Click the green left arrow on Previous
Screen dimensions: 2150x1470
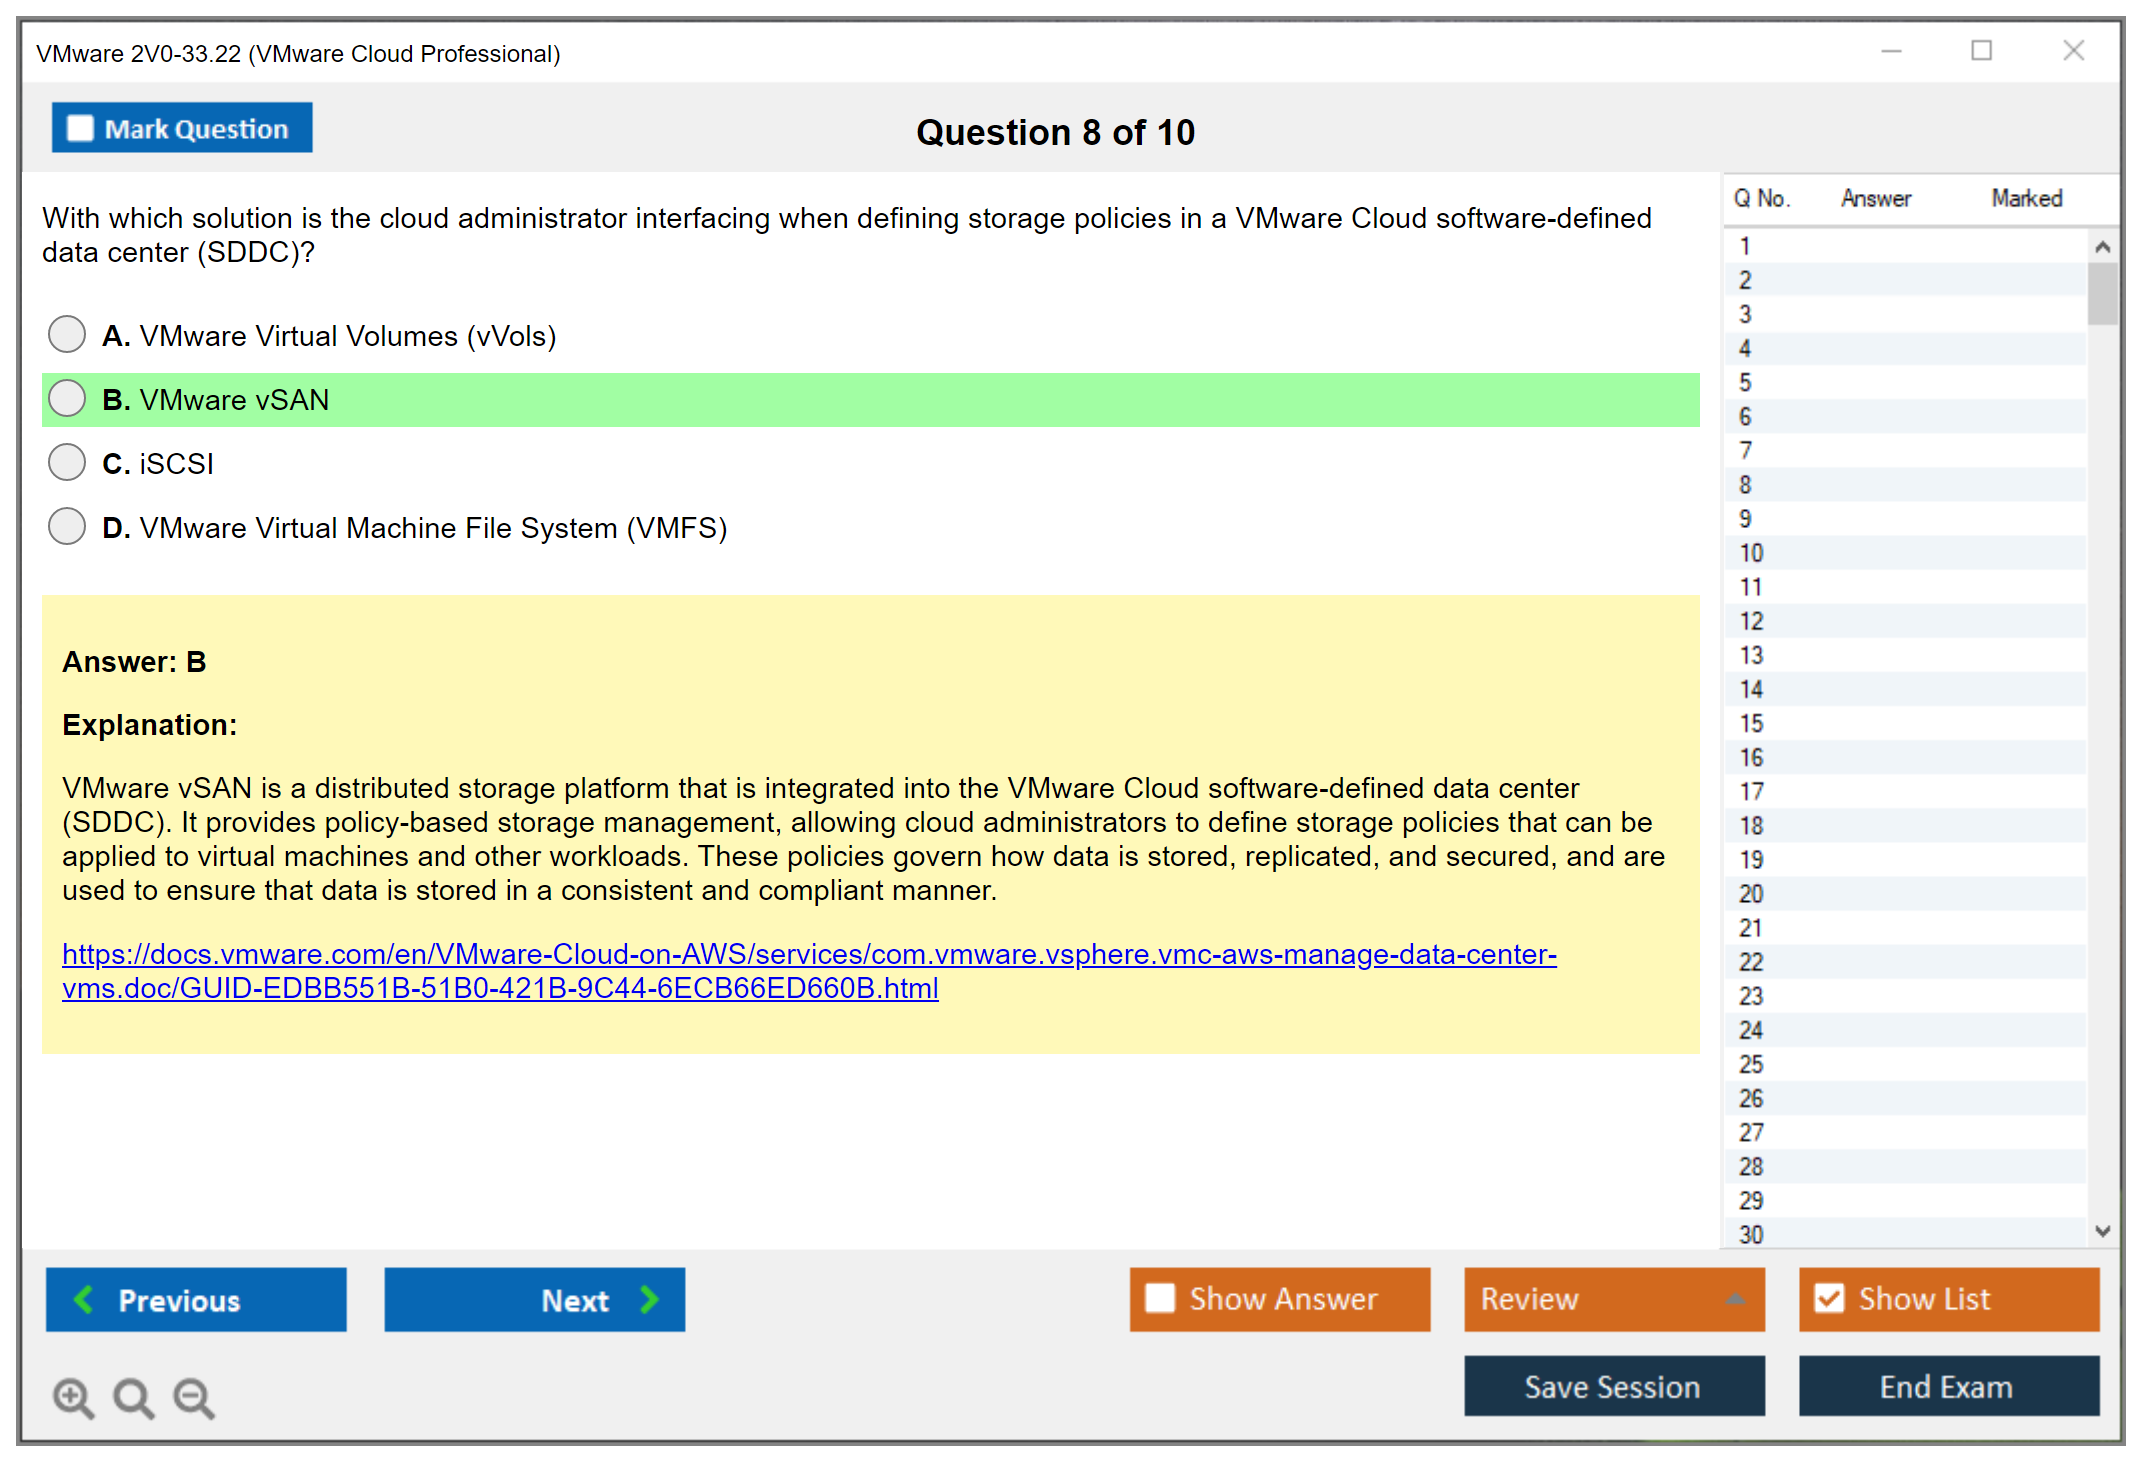[x=84, y=1299]
